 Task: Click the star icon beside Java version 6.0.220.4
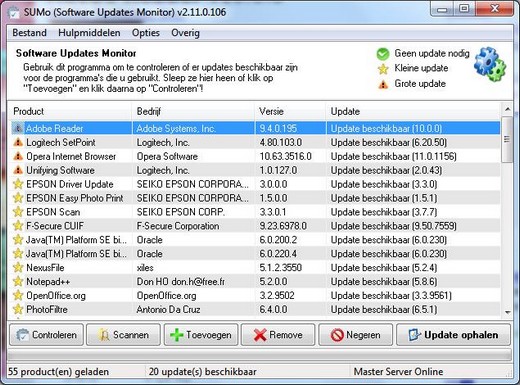(18, 254)
